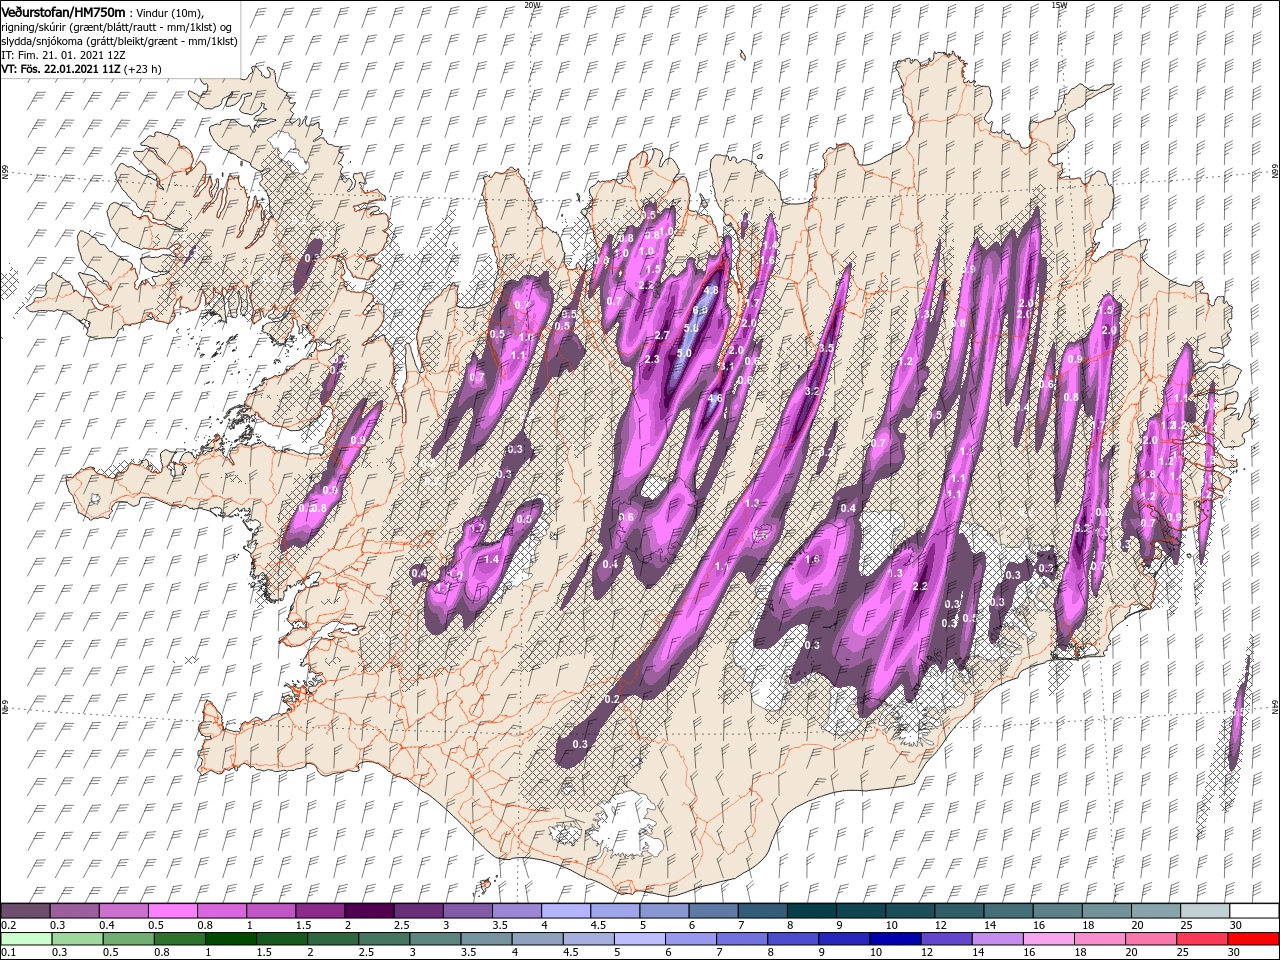Pick the lavender snow swatch between 4 and 4.5
Image resolution: width=1280 pixels, height=960 pixels.
pyautogui.click(x=566, y=911)
